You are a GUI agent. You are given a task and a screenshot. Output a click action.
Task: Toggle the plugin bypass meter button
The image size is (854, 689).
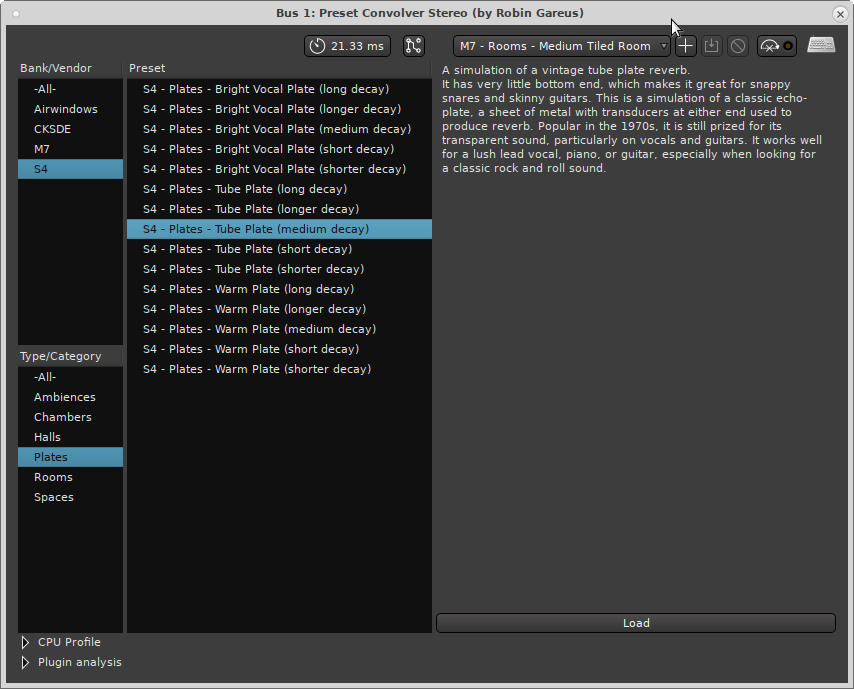(x=776, y=46)
